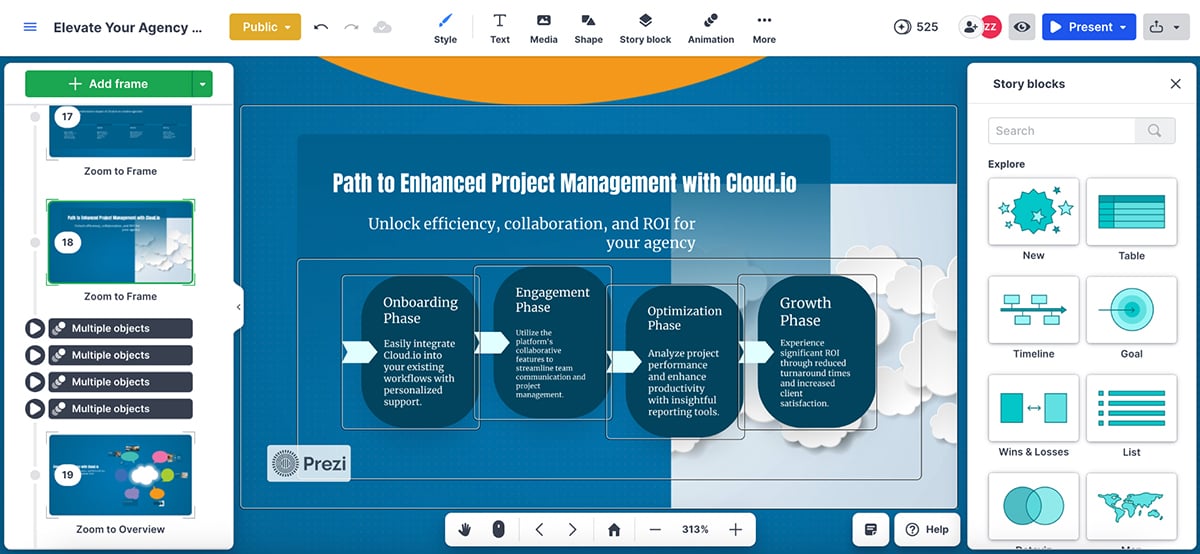Open the Style tool

[445, 28]
